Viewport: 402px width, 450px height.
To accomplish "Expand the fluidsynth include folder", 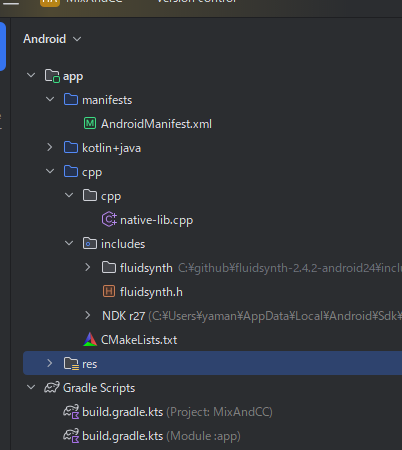I will click(x=88, y=267).
